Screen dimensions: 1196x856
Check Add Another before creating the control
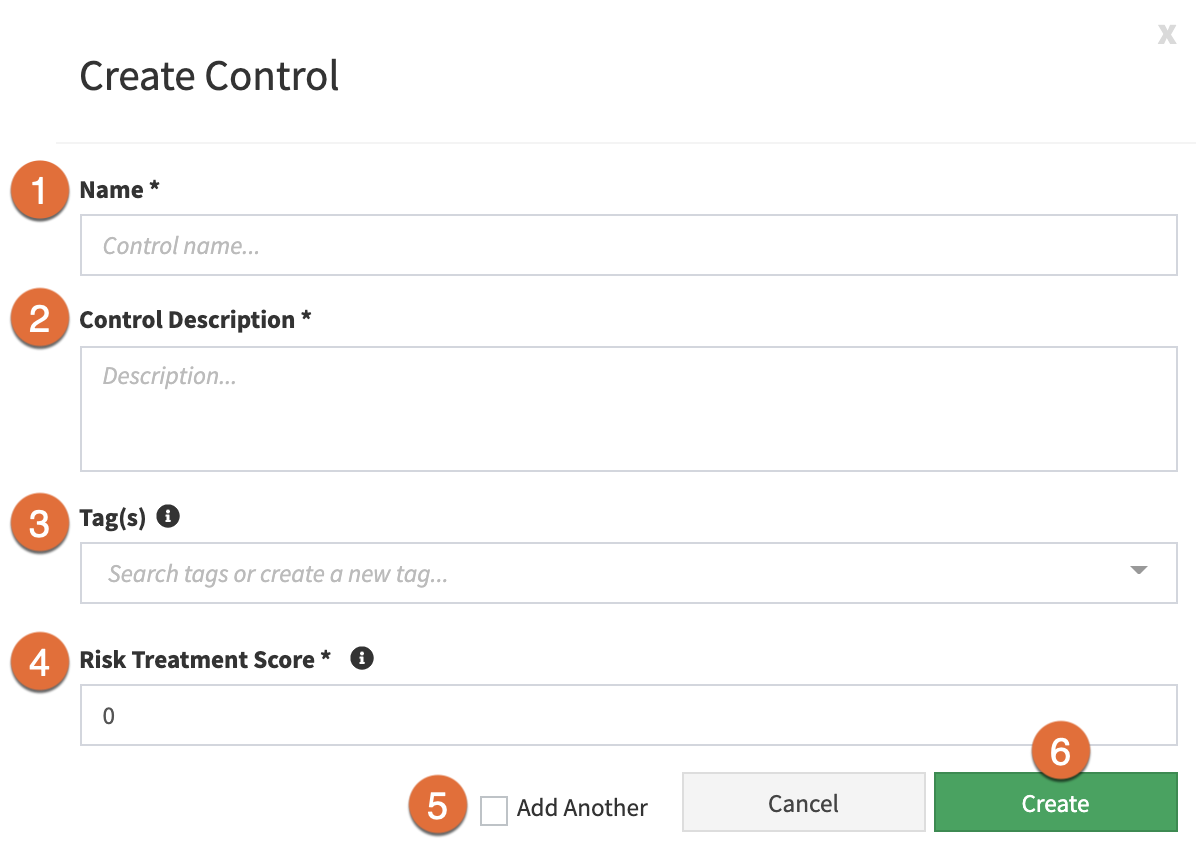pos(493,811)
